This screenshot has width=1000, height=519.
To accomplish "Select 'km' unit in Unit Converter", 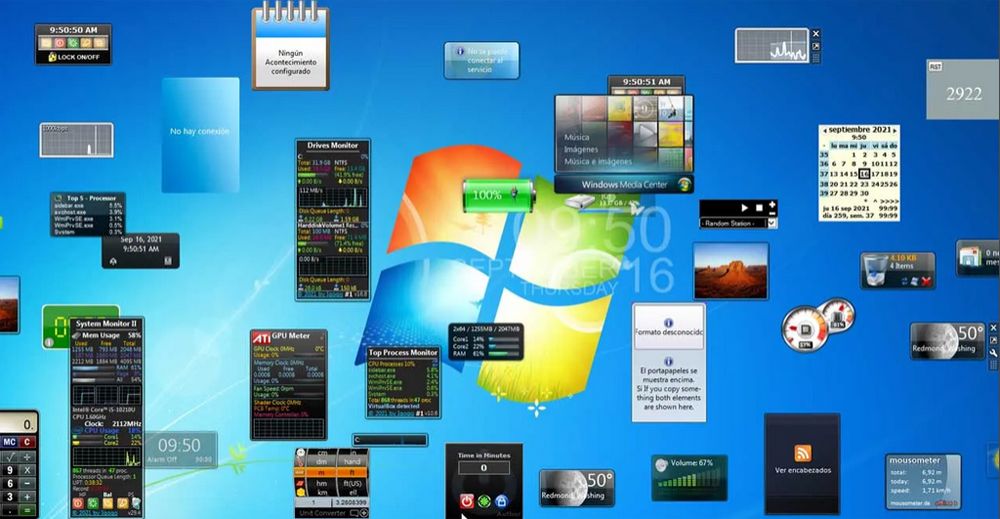I will pyautogui.click(x=321, y=492).
